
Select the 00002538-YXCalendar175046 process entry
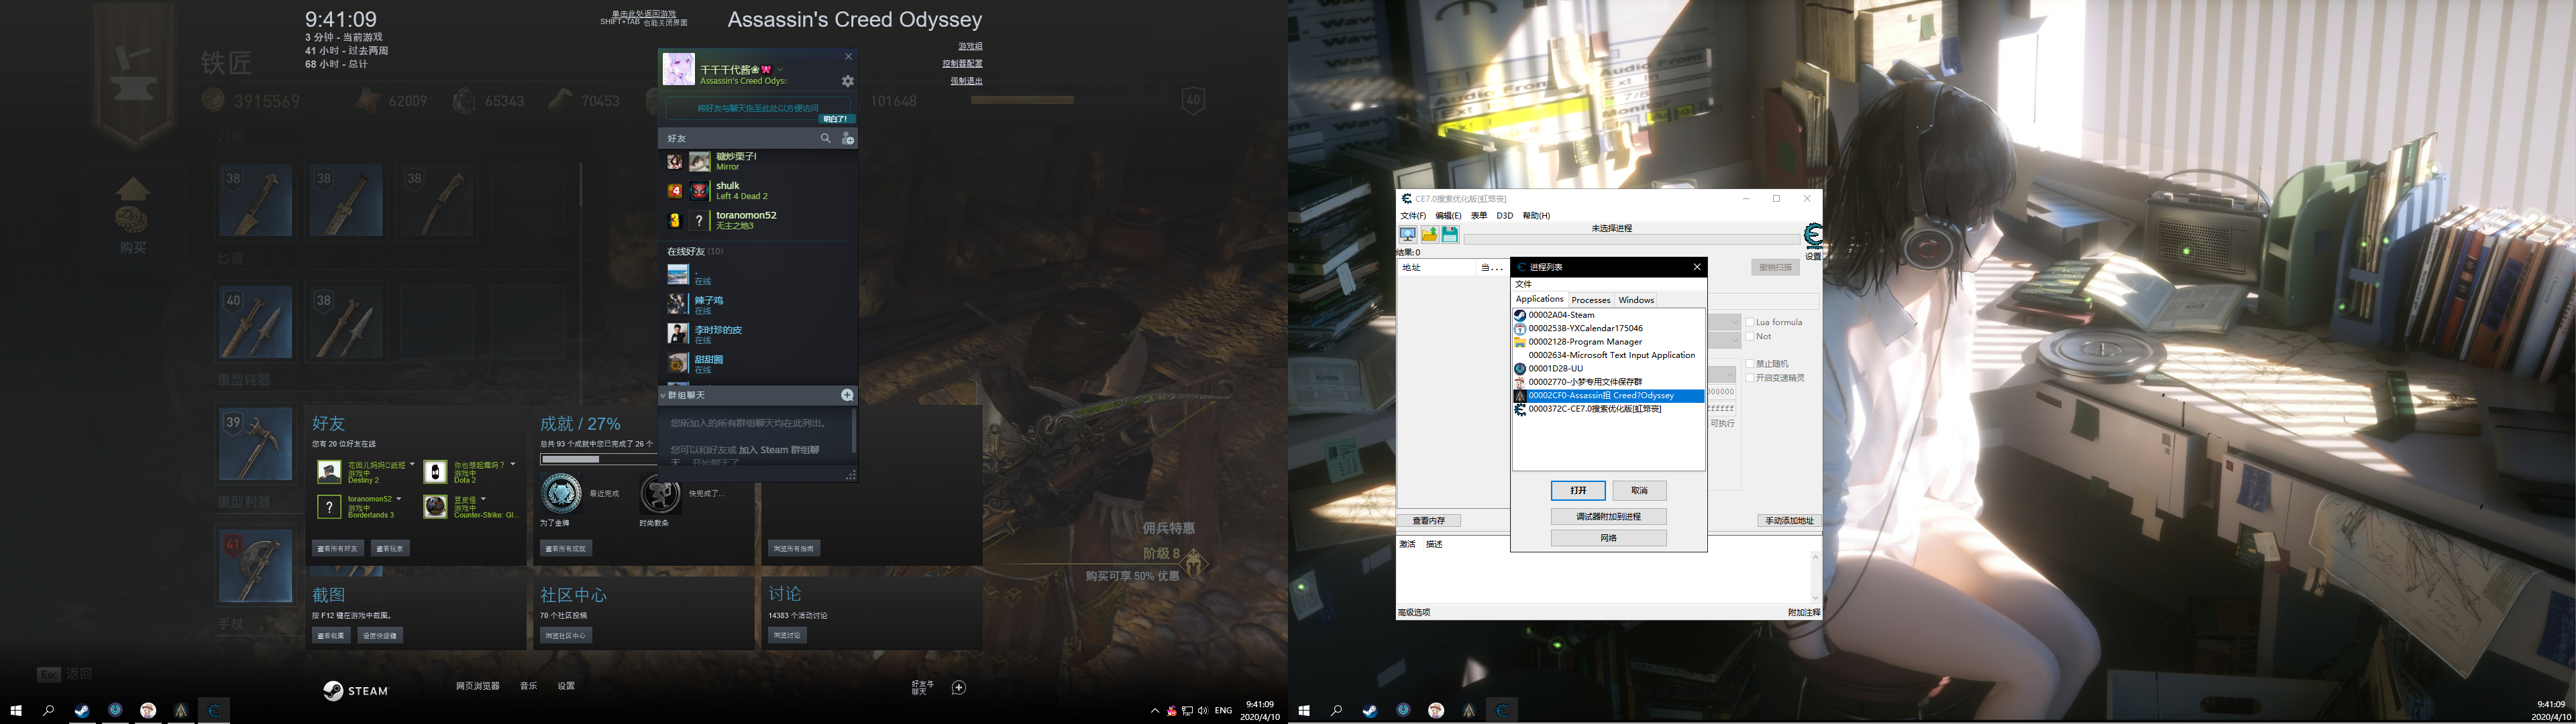pyautogui.click(x=1608, y=328)
